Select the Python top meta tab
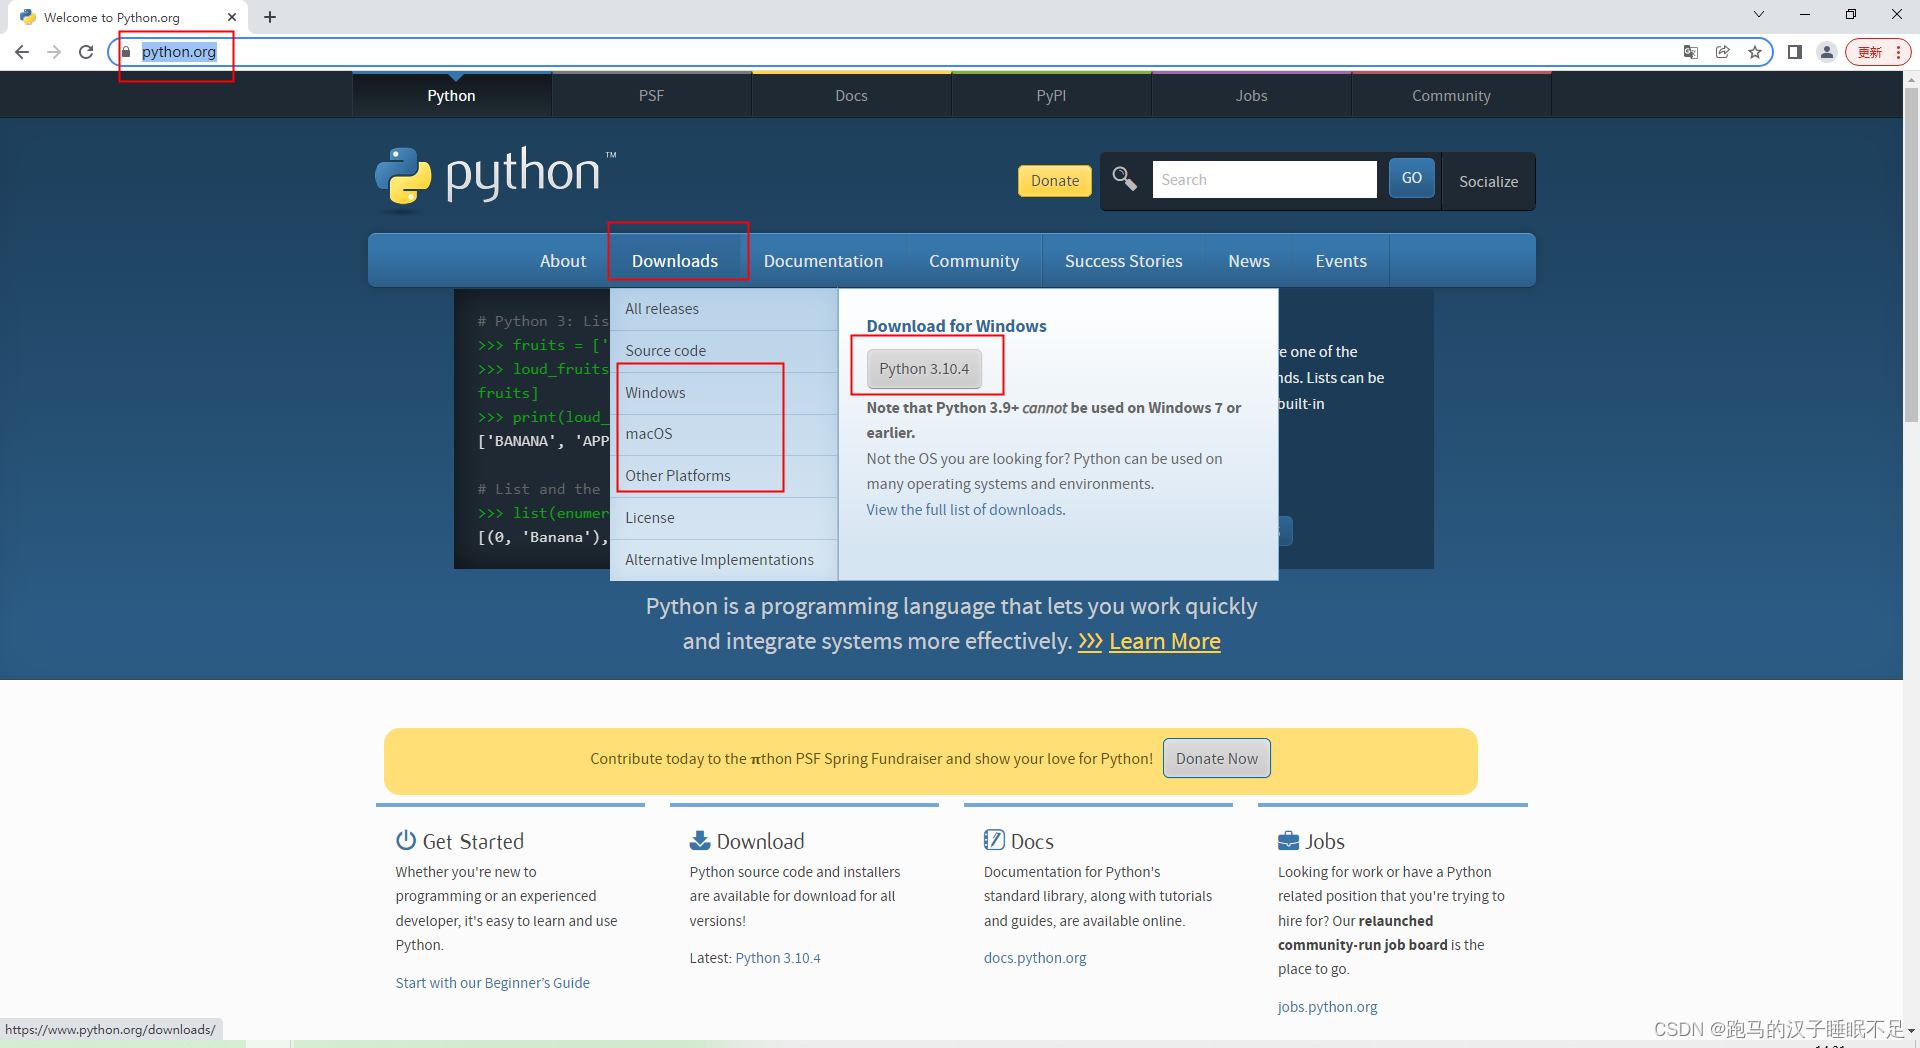Image resolution: width=1920 pixels, height=1048 pixels. click(x=452, y=96)
